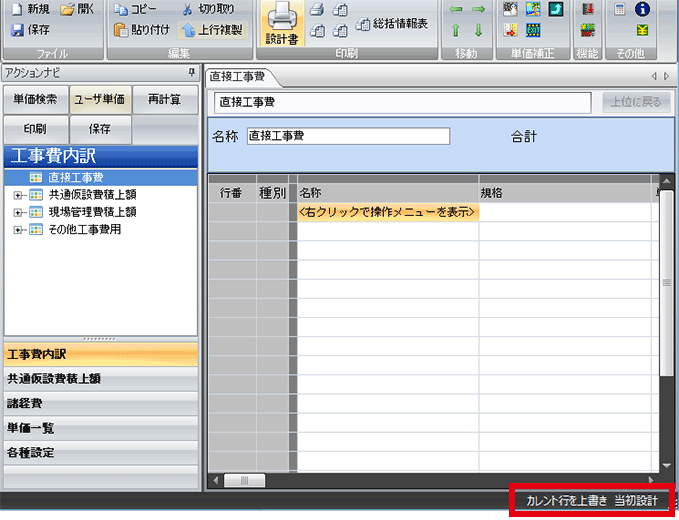
Task: Expand the その他工事費用 tree node
Action: (x=17, y=230)
